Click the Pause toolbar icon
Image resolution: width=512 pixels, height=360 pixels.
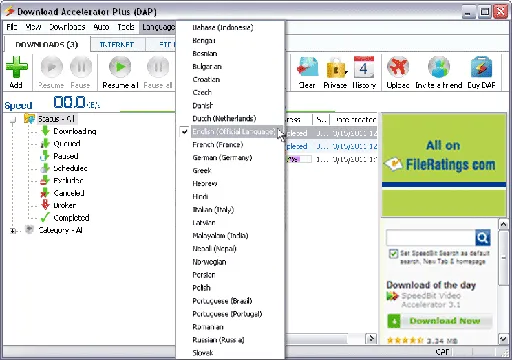point(81,67)
